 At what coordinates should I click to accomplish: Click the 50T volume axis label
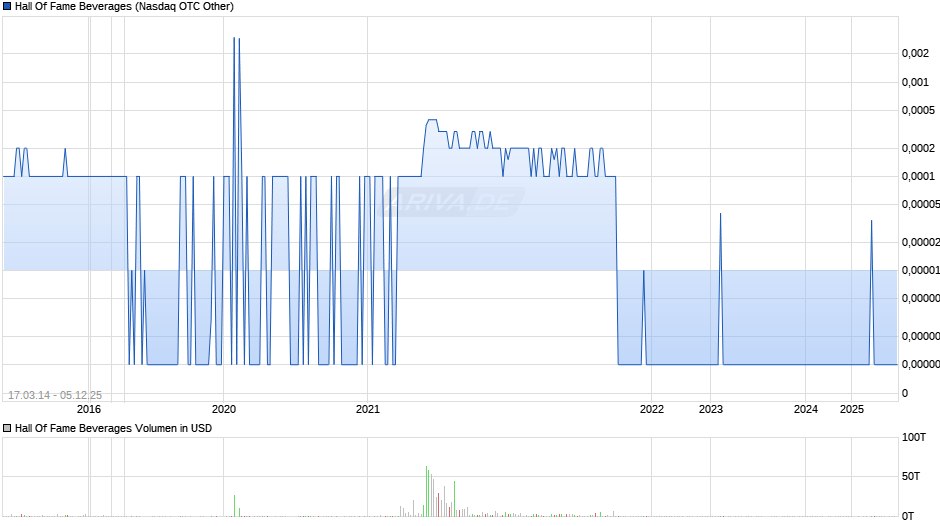[x=911, y=476]
